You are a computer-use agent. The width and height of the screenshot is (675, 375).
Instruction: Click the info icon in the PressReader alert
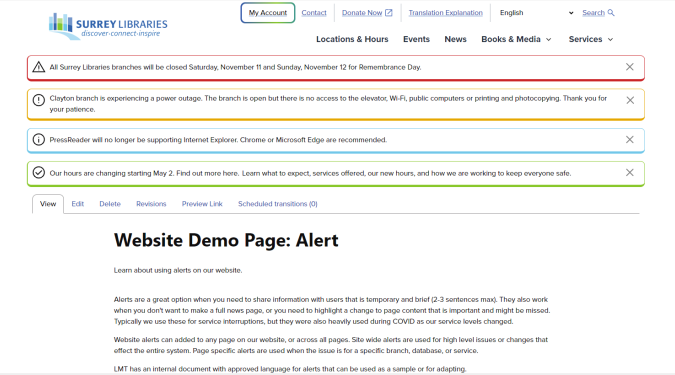[39, 140]
